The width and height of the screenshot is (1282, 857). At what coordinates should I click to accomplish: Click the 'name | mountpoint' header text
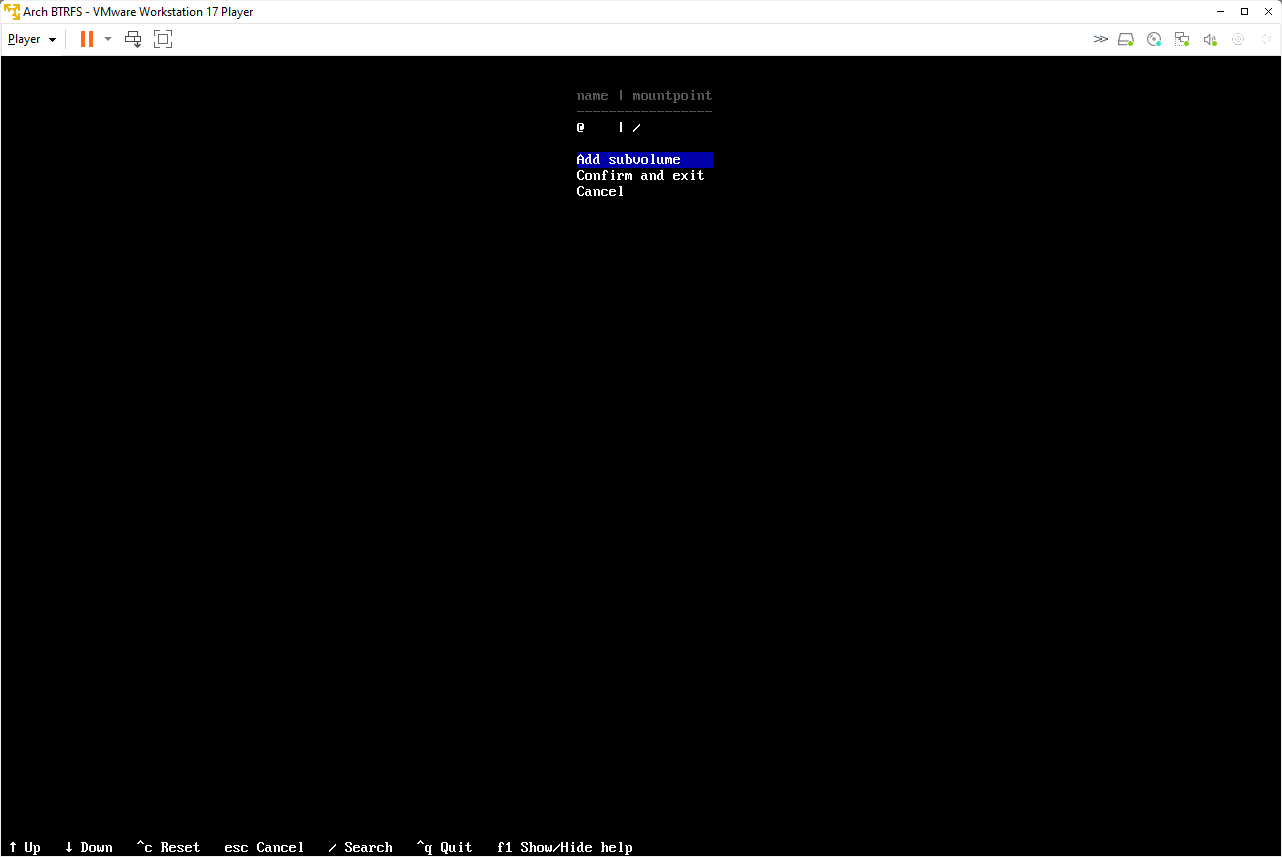(x=644, y=96)
